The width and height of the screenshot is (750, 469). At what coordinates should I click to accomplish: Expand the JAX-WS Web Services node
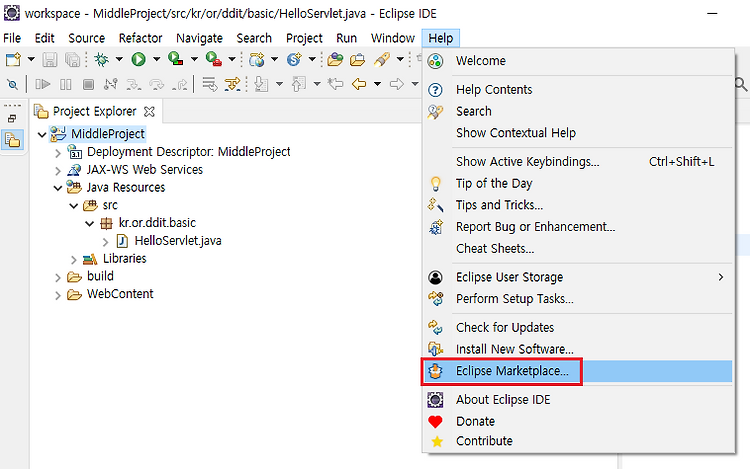coord(58,171)
